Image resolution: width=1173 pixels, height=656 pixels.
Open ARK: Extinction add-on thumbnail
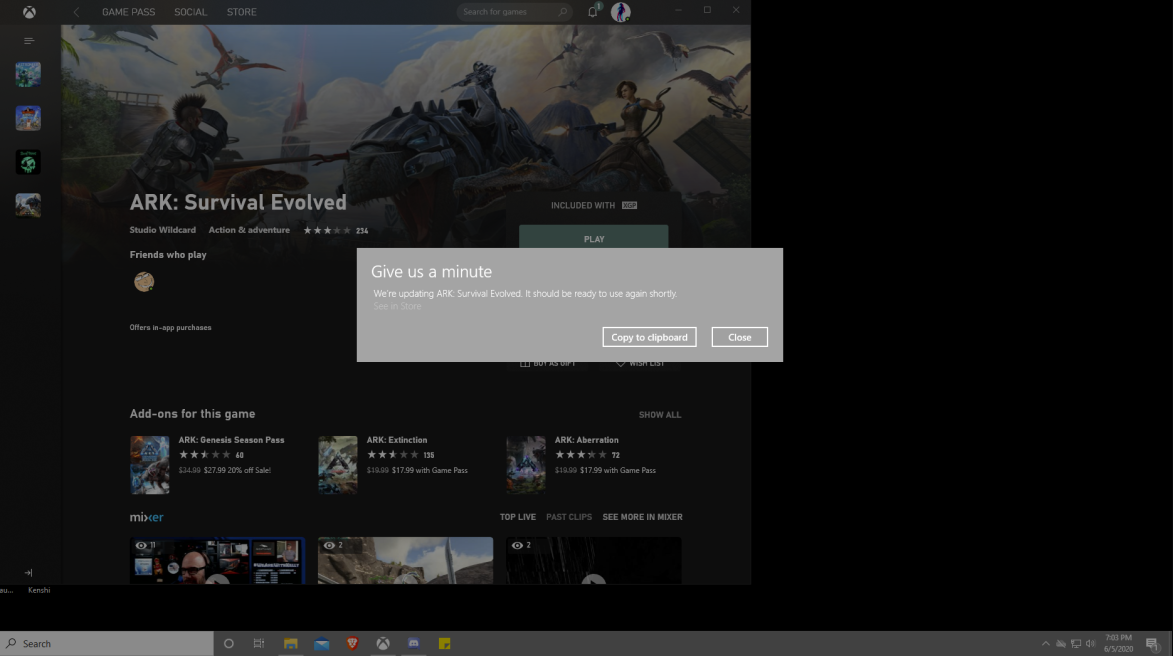tap(338, 465)
